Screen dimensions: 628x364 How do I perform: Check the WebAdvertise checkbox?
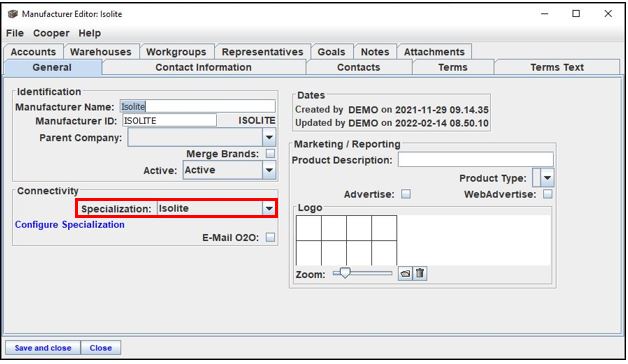pyautogui.click(x=547, y=194)
